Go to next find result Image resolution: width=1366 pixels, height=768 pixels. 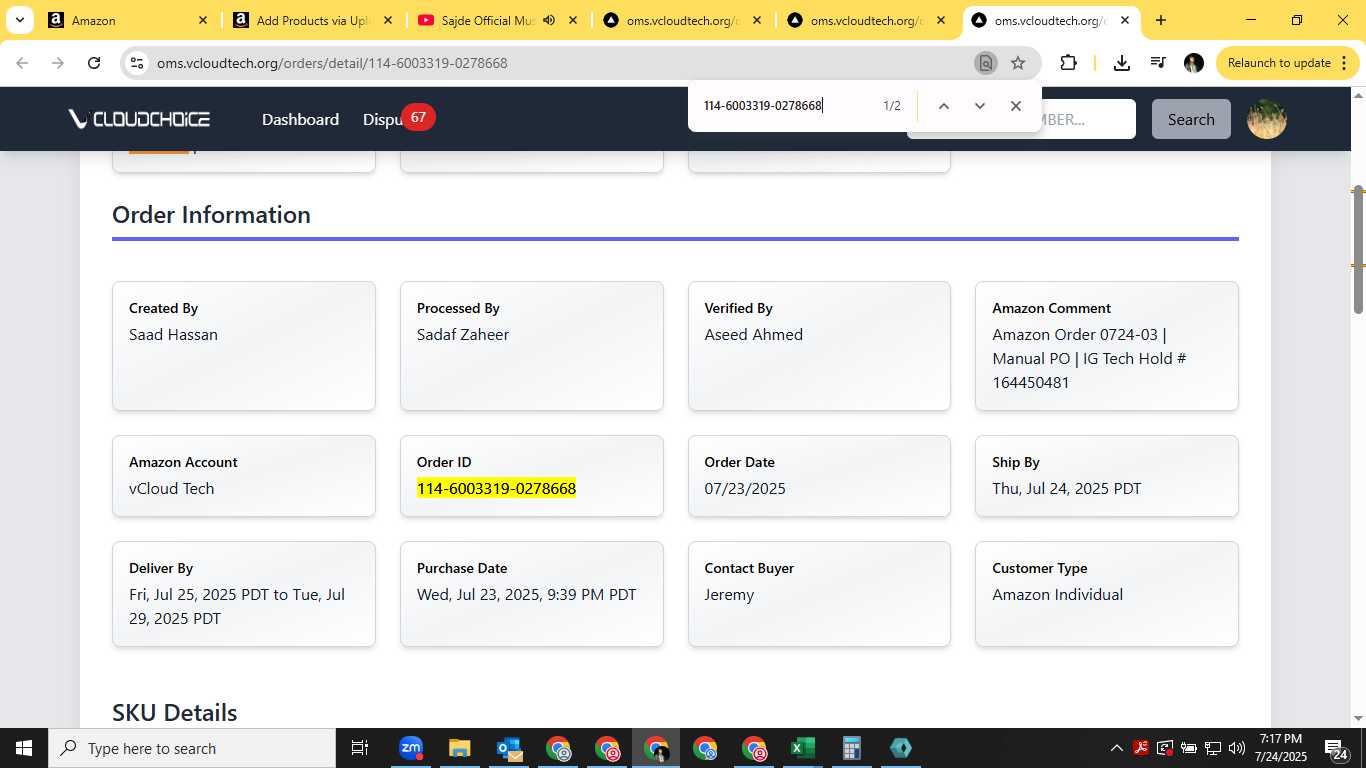click(x=980, y=106)
